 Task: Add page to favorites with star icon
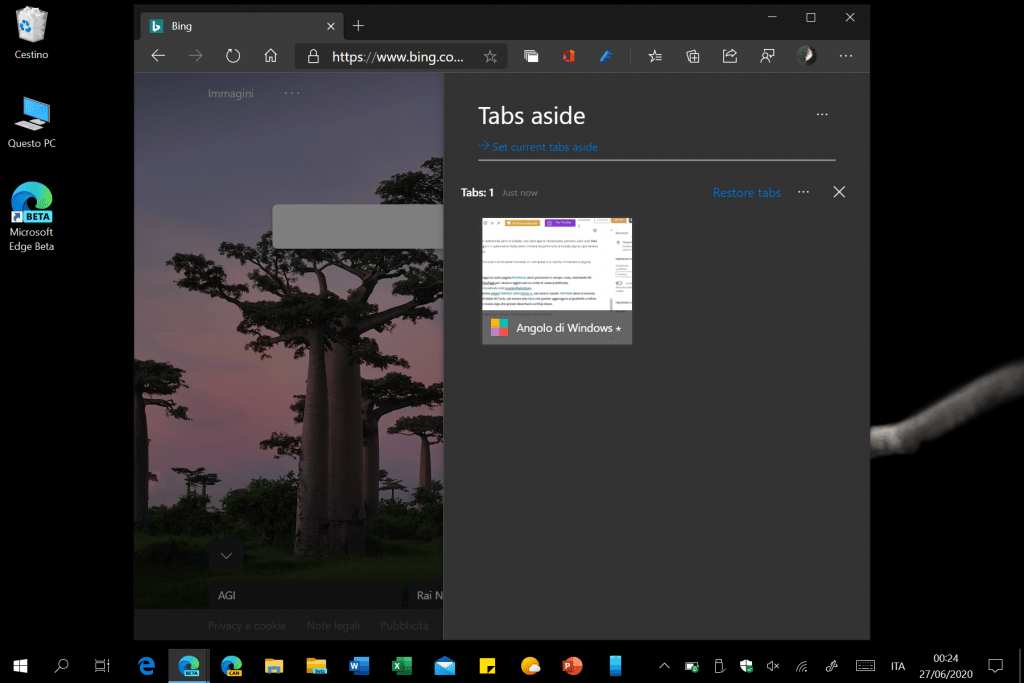[490, 57]
